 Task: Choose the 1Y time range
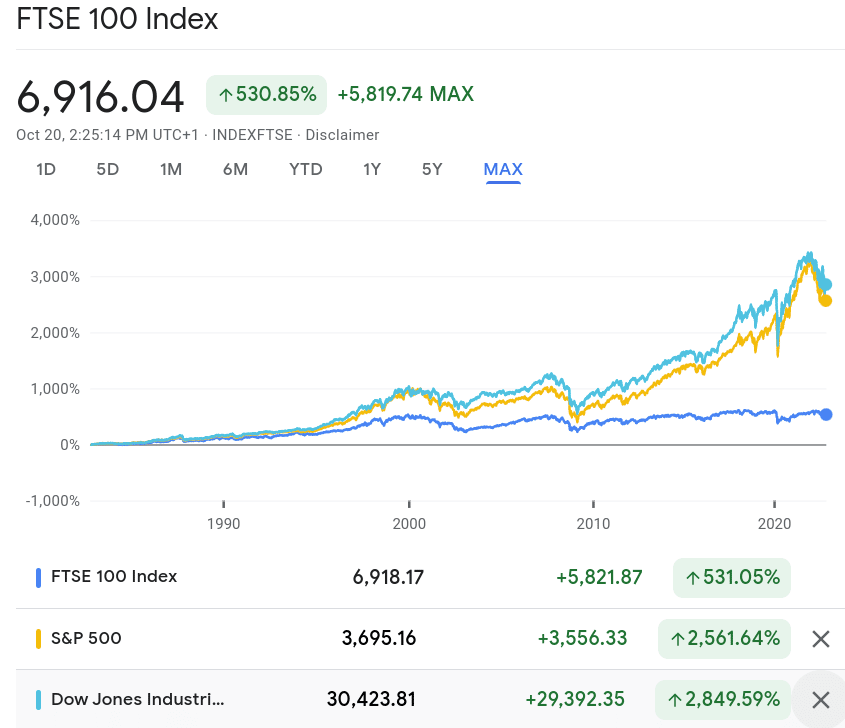pyautogui.click(x=372, y=169)
